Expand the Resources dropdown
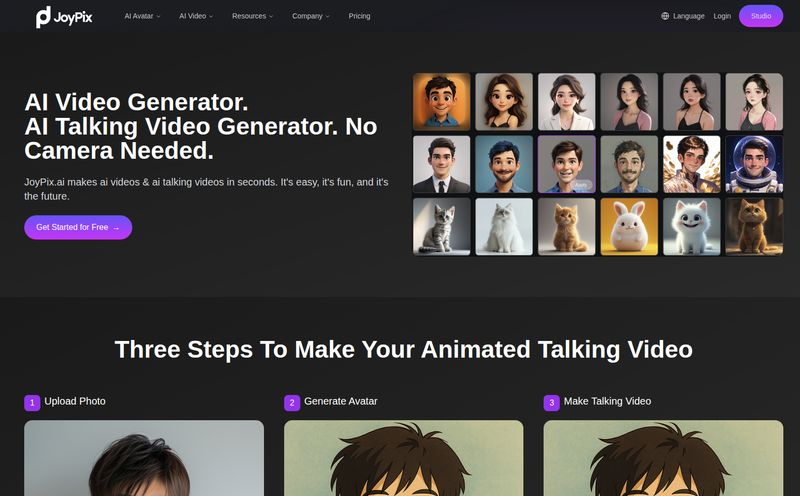 252,16
